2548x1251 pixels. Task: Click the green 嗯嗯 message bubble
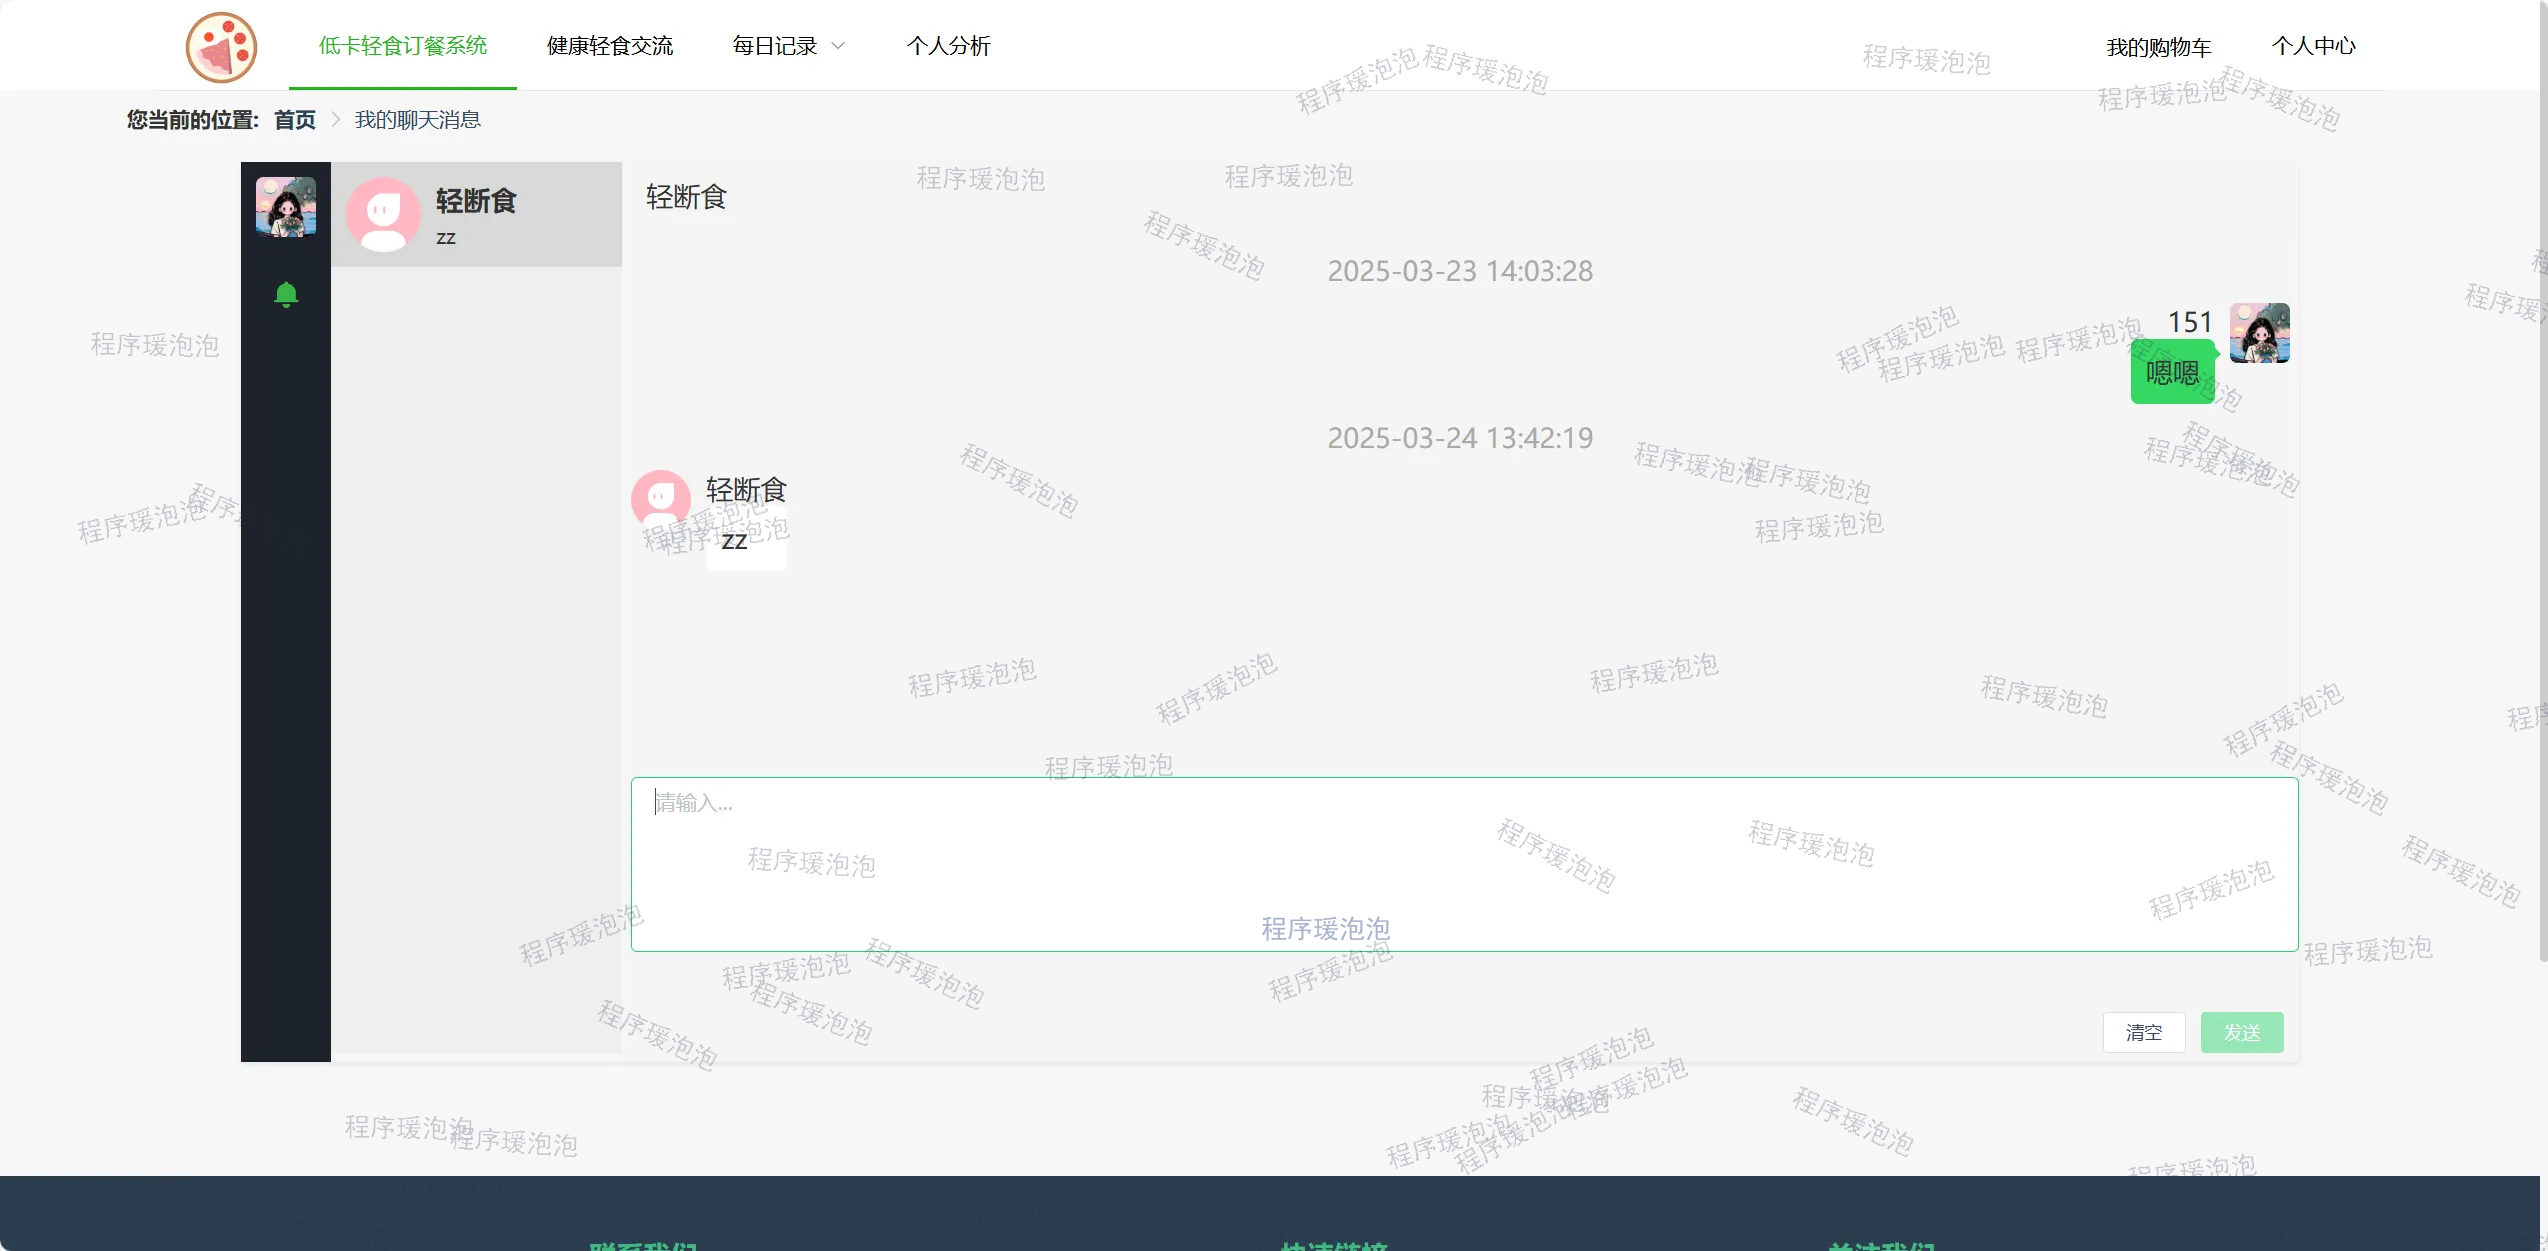click(2172, 373)
